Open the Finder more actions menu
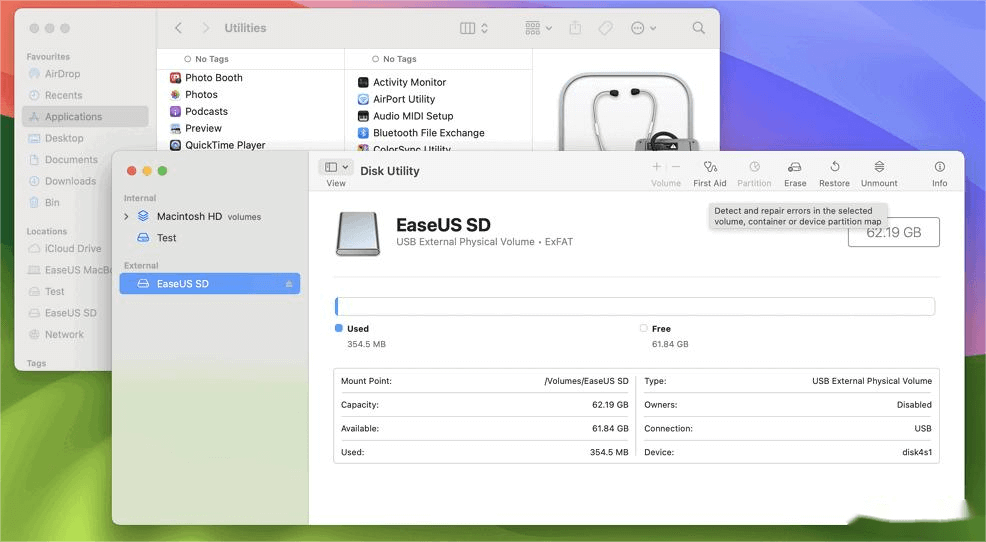 (643, 28)
